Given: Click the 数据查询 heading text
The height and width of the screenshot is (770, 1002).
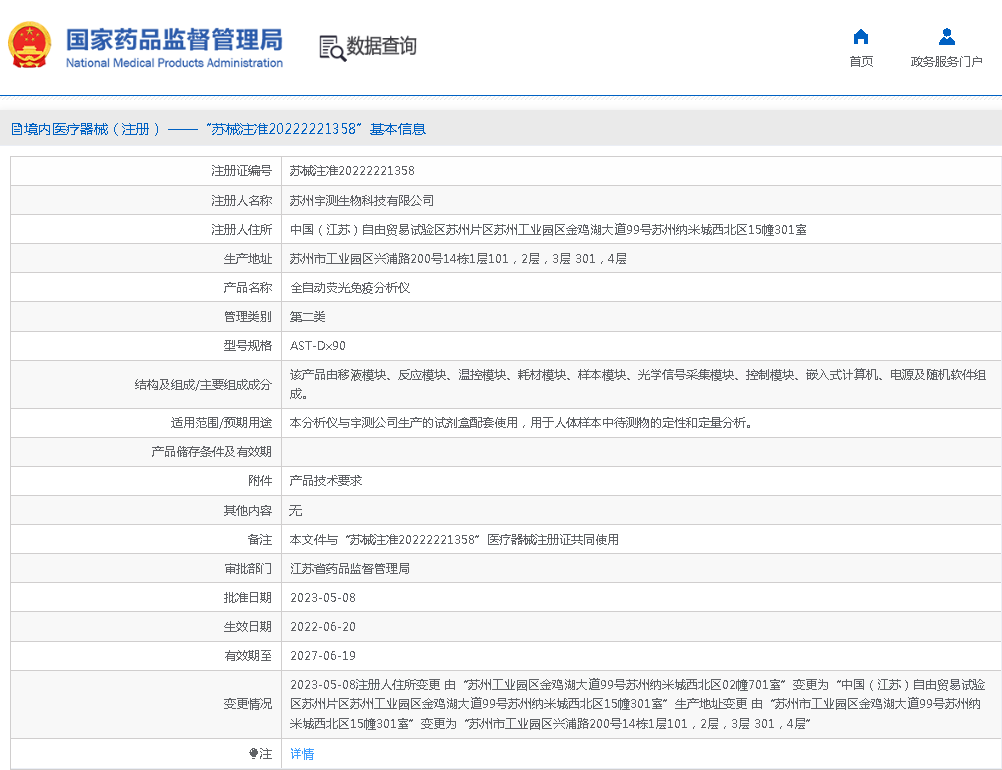Looking at the screenshot, I should 381,46.
